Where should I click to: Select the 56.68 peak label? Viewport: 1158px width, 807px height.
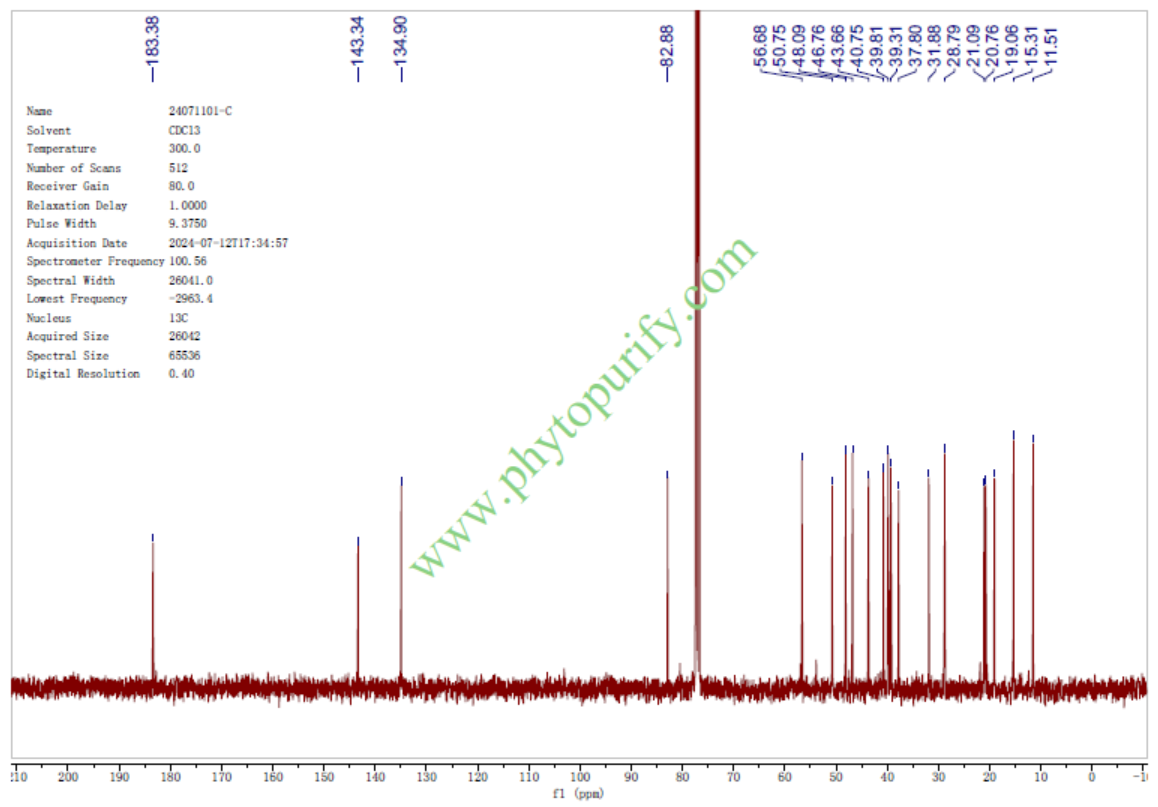(761, 46)
